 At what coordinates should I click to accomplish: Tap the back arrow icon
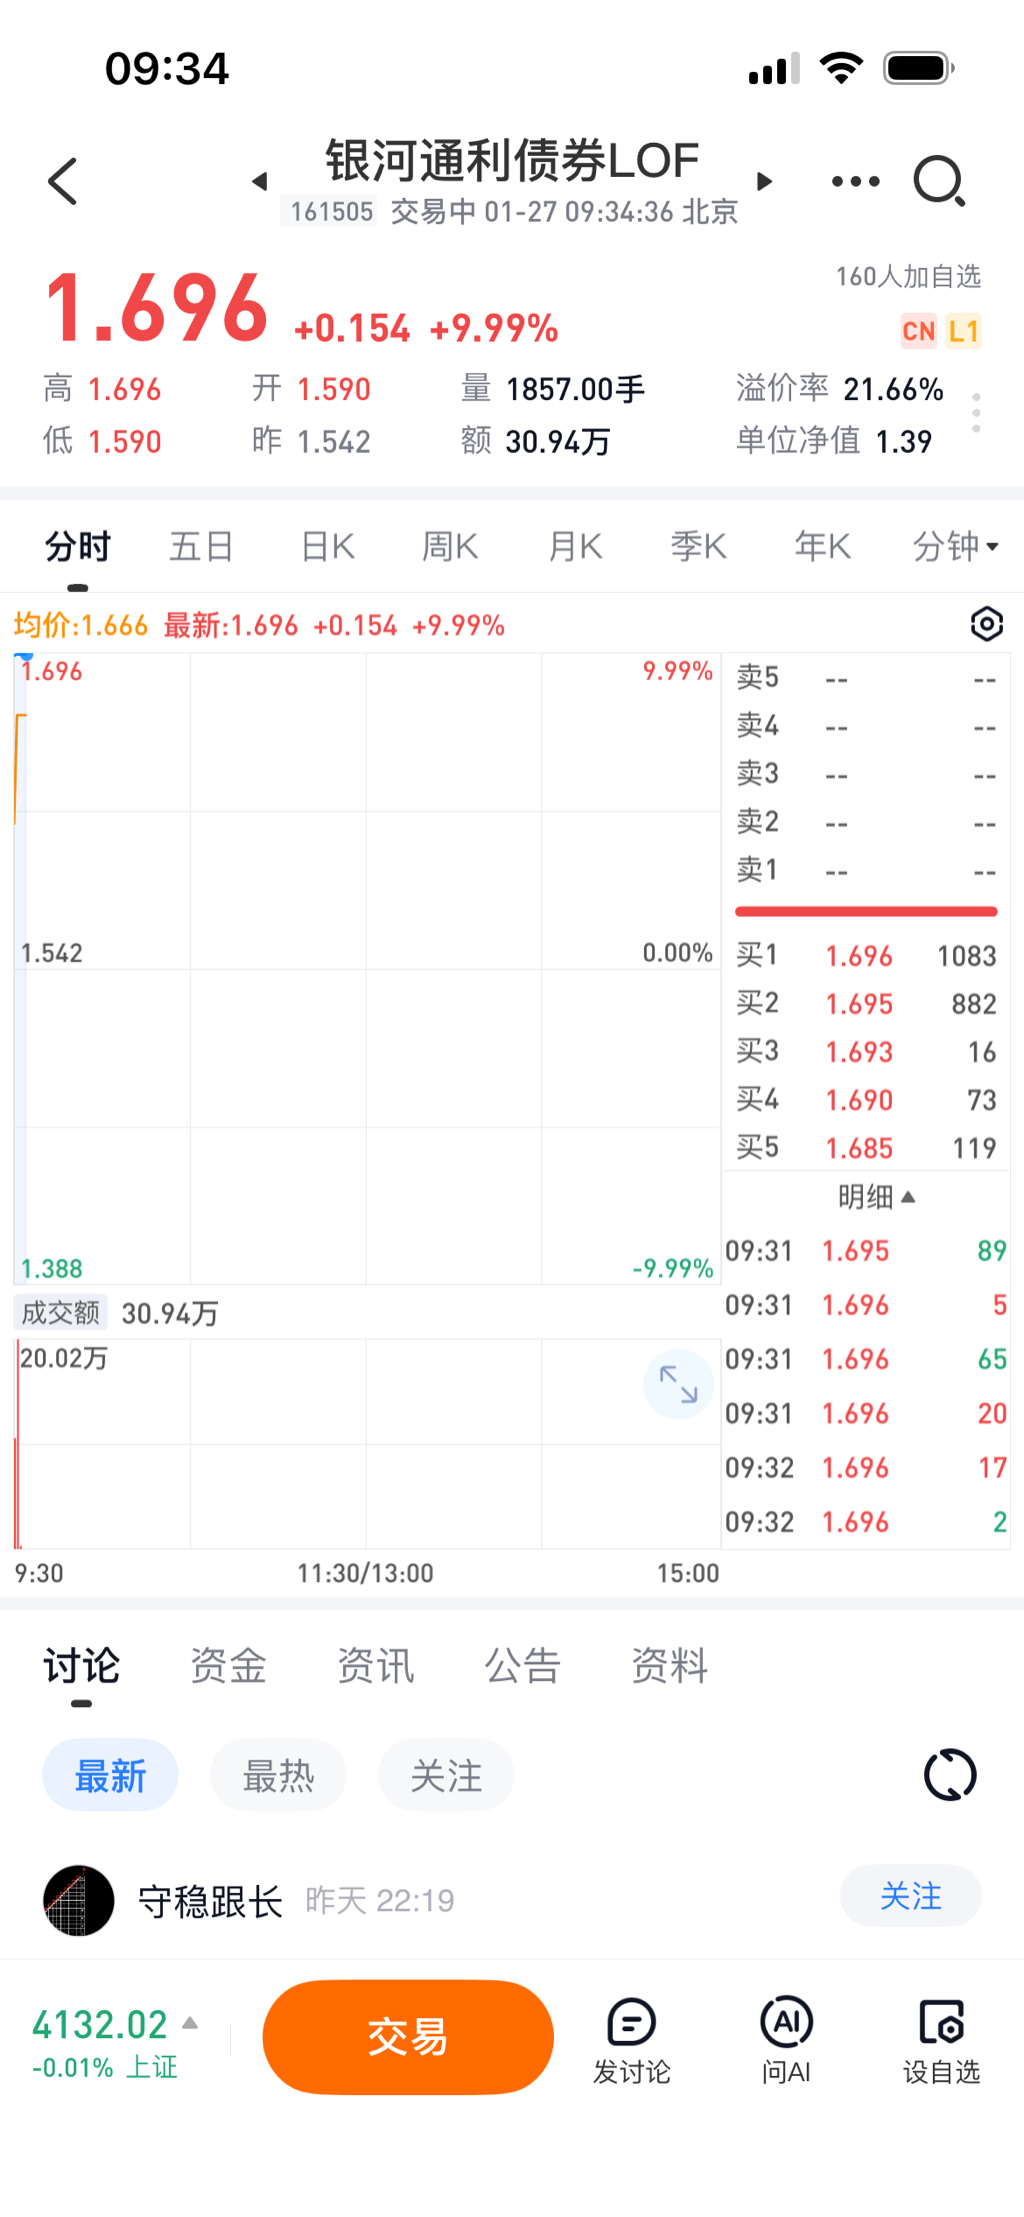point(63,182)
